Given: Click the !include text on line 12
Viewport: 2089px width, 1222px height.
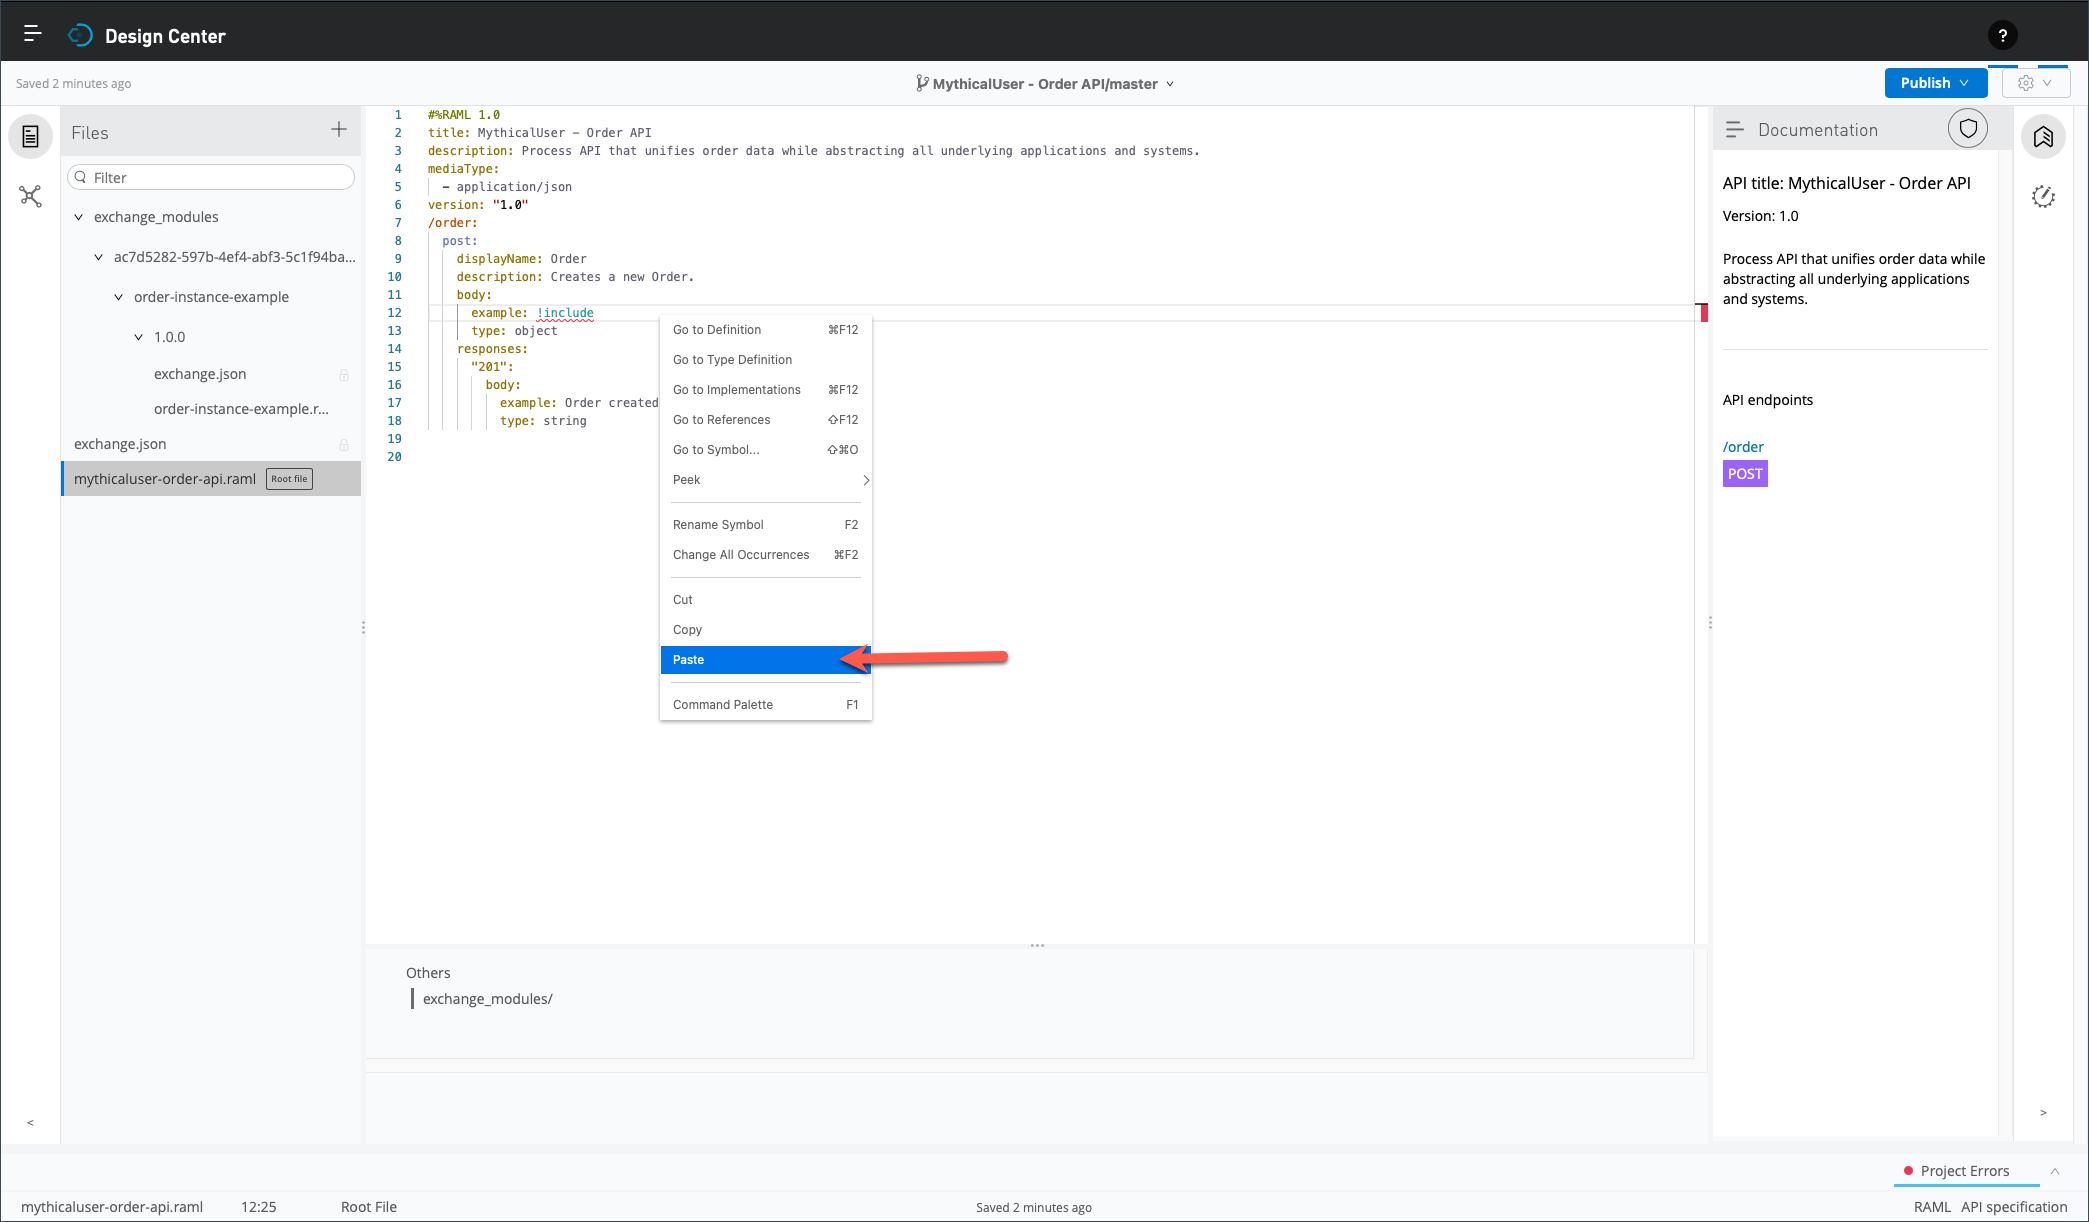Looking at the screenshot, I should [x=565, y=313].
